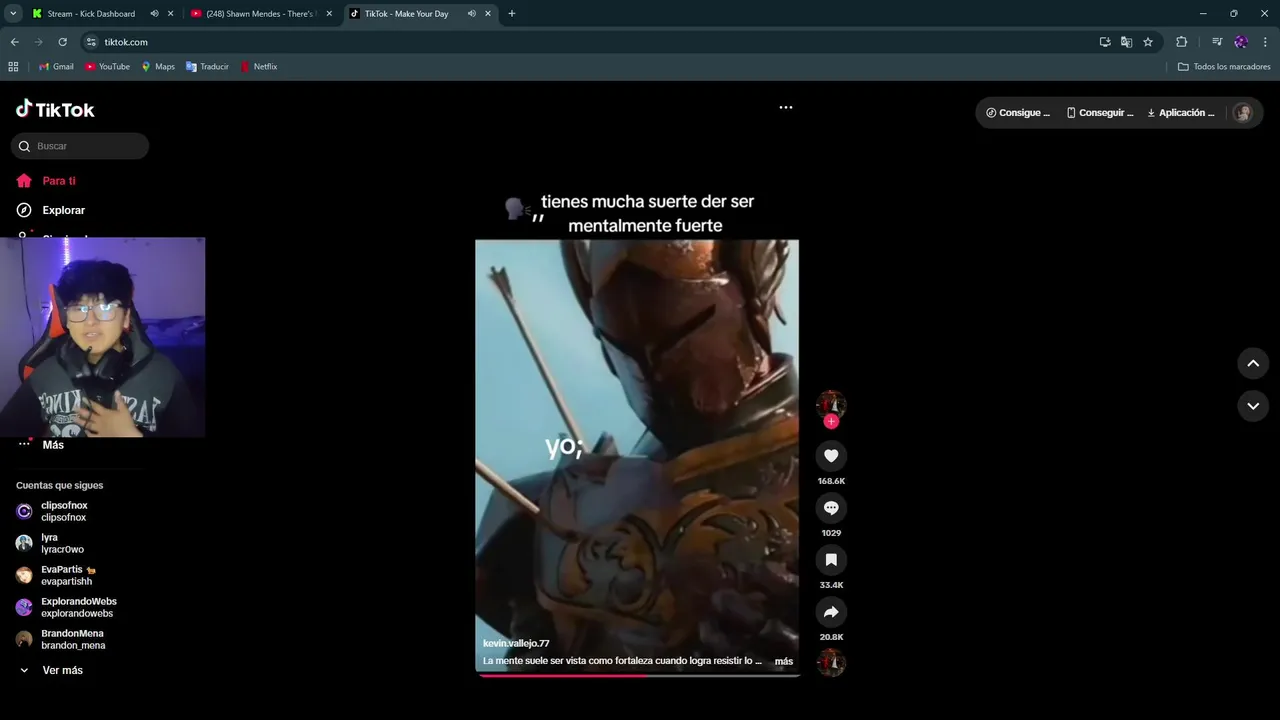Open a new browser tab
Viewport: 1280px width, 720px height.
tap(512, 14)
